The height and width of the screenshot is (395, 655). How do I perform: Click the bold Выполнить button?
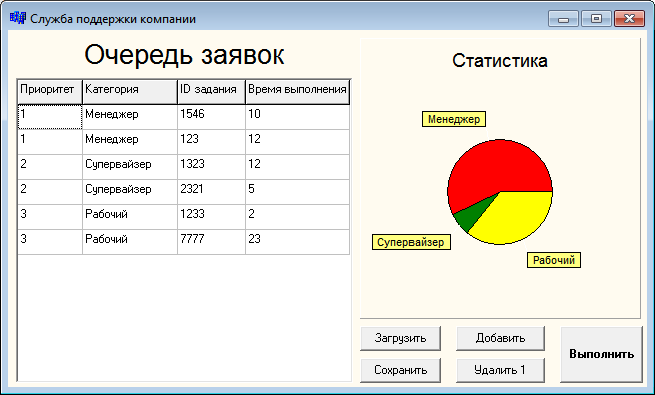click(x=601, y=354)
